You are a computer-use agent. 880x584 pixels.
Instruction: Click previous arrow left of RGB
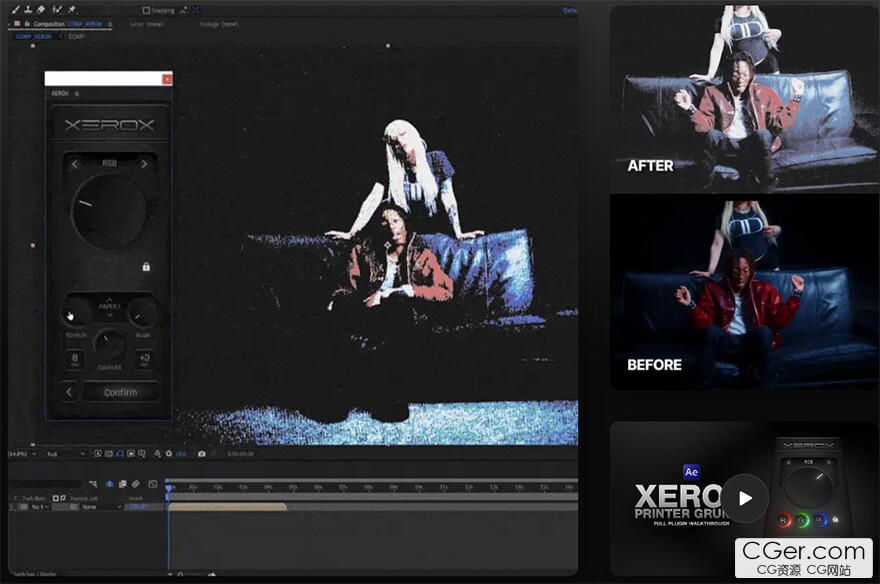[75, 164]
